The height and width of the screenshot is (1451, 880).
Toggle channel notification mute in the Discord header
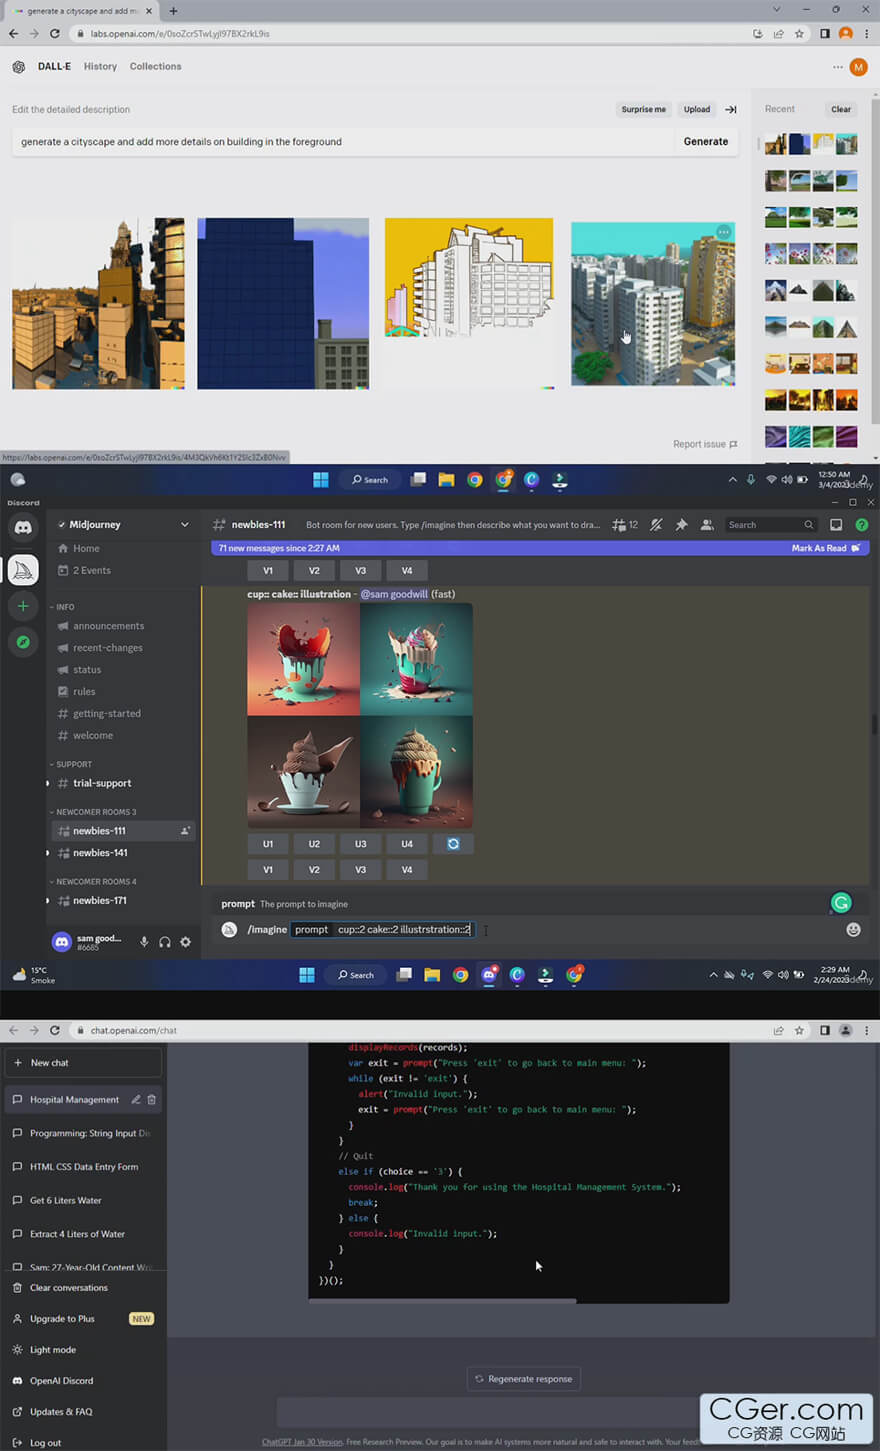point(656,524)
